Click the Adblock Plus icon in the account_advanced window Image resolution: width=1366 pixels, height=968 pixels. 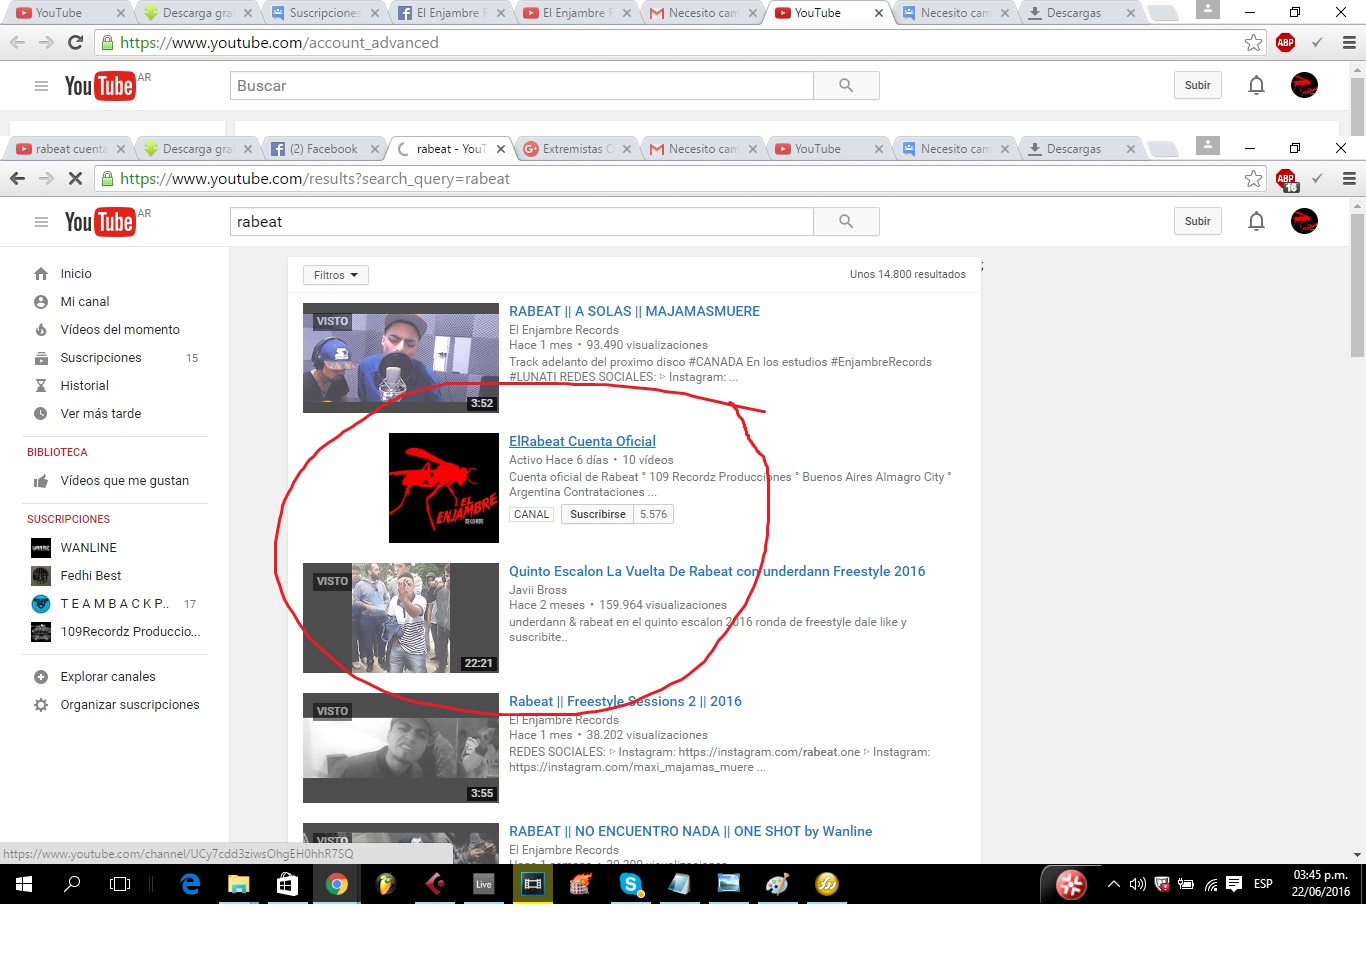(x=1286, y=43)
